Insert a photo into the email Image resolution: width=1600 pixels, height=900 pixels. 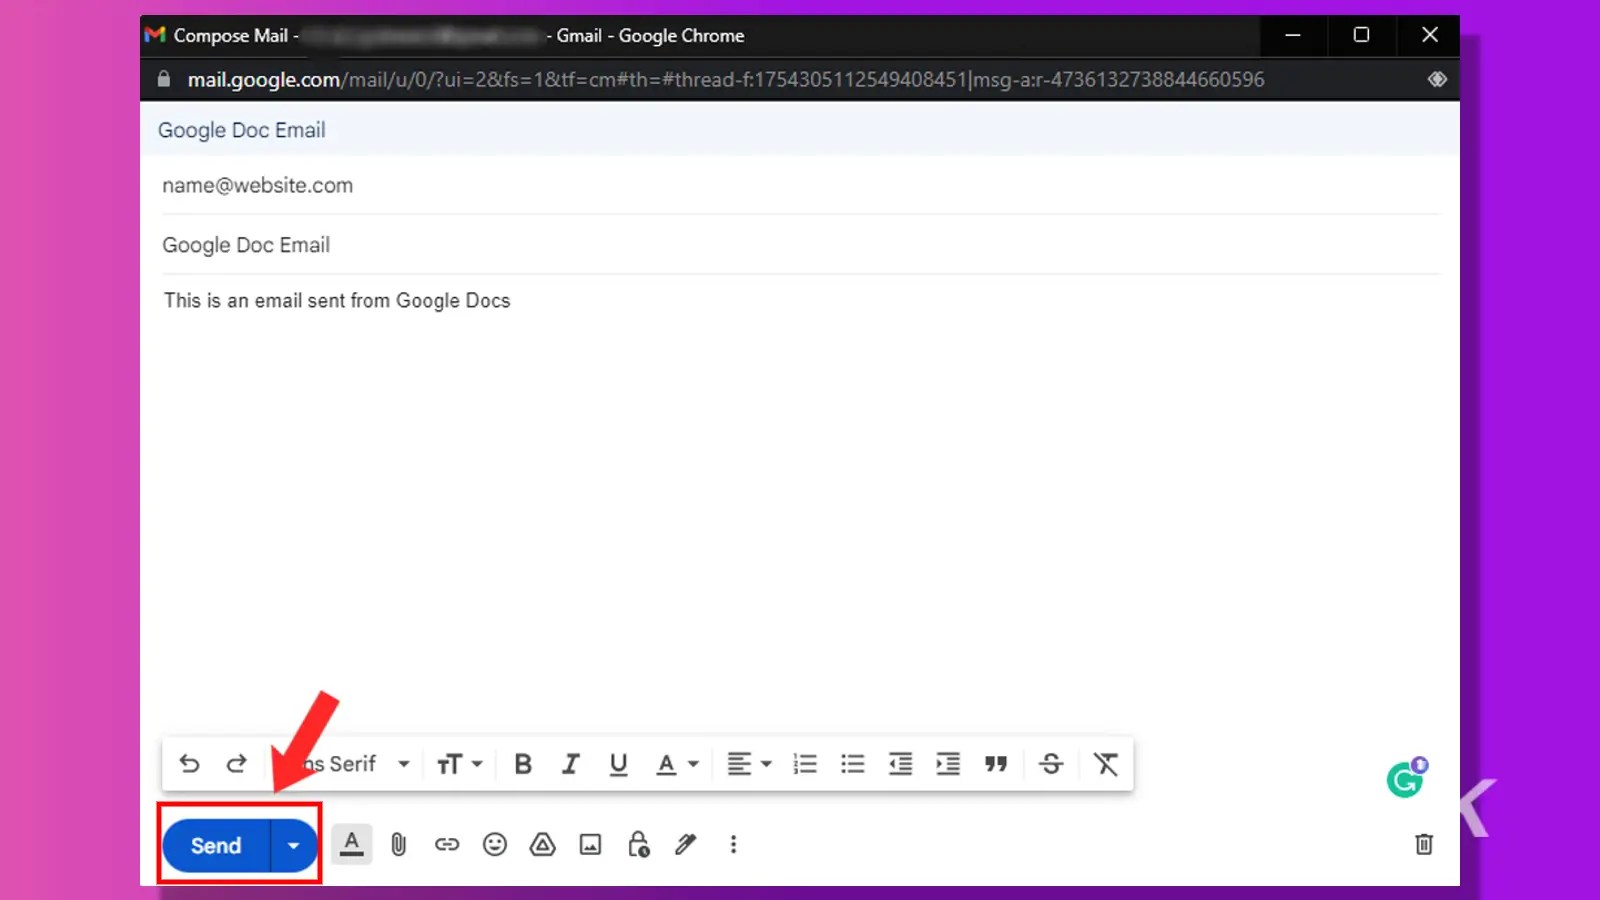pyautogui.click(x=590, y=844)
